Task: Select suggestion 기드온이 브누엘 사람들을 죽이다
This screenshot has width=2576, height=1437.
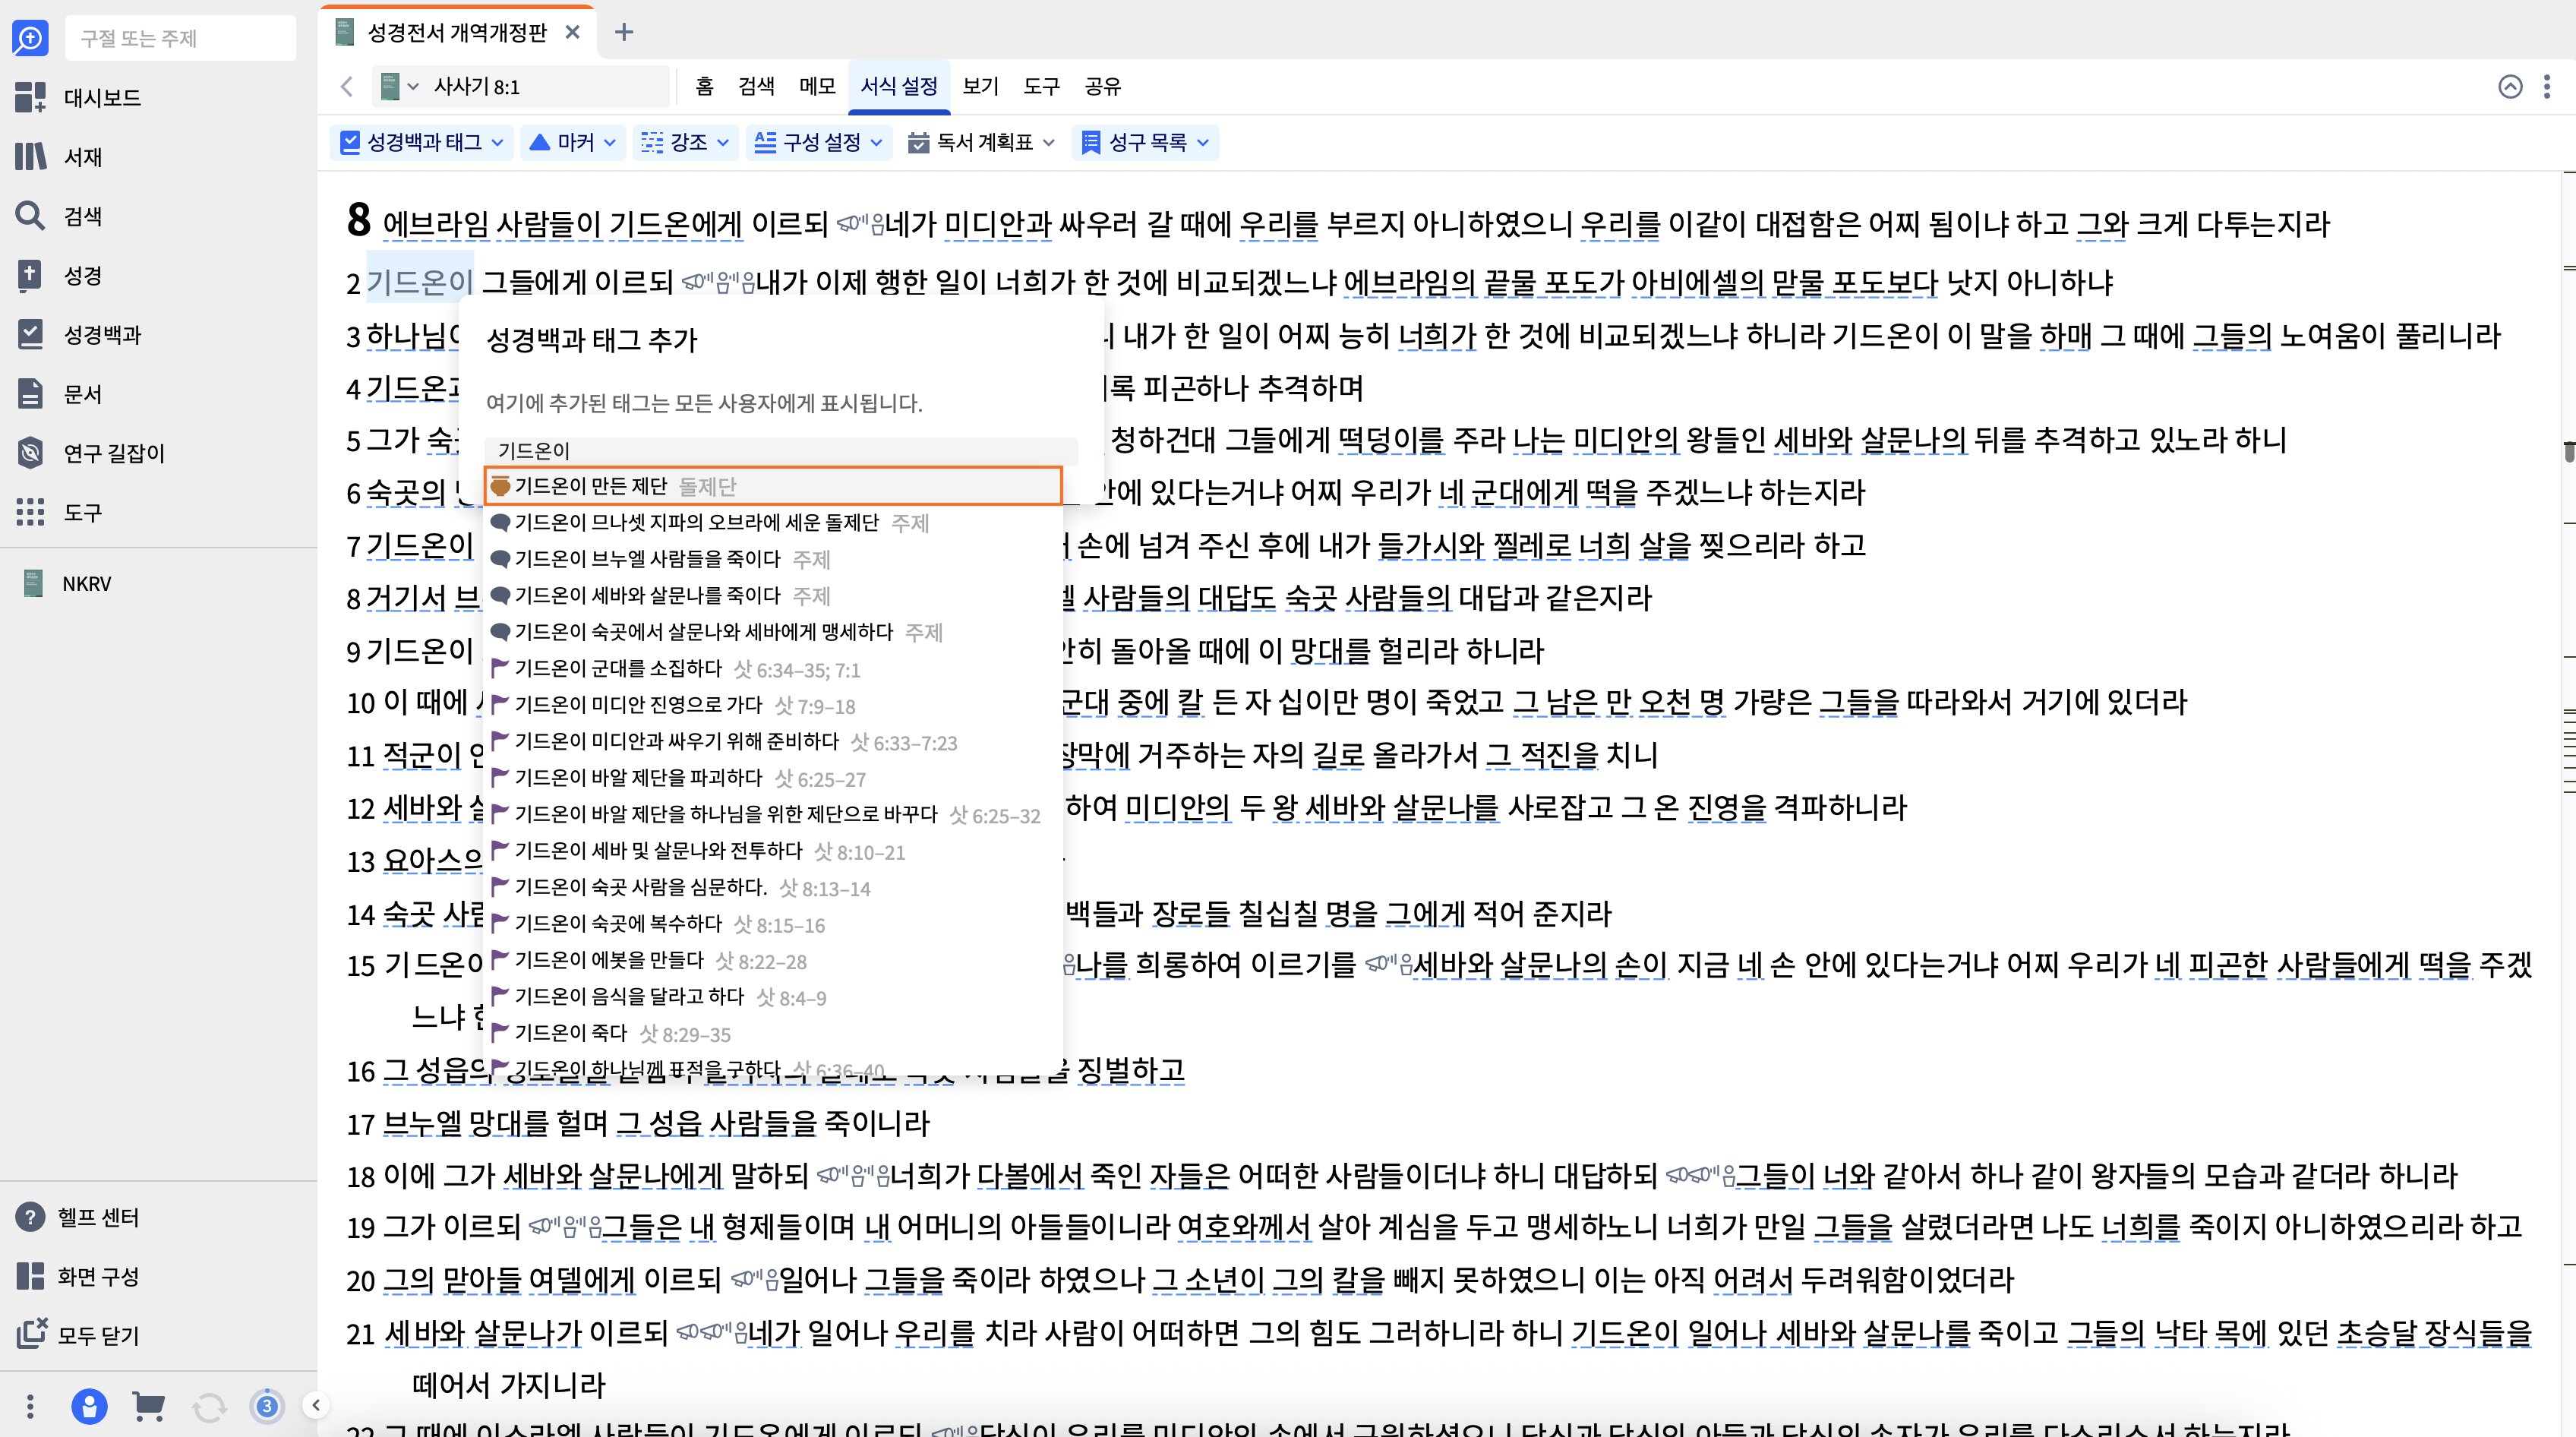Action: (x=772, y=559)
